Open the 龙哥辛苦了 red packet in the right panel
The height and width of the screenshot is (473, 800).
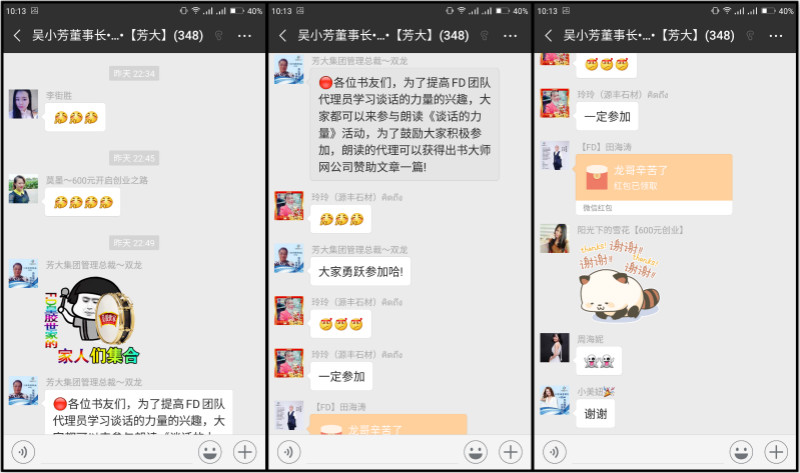pos(653,177)
